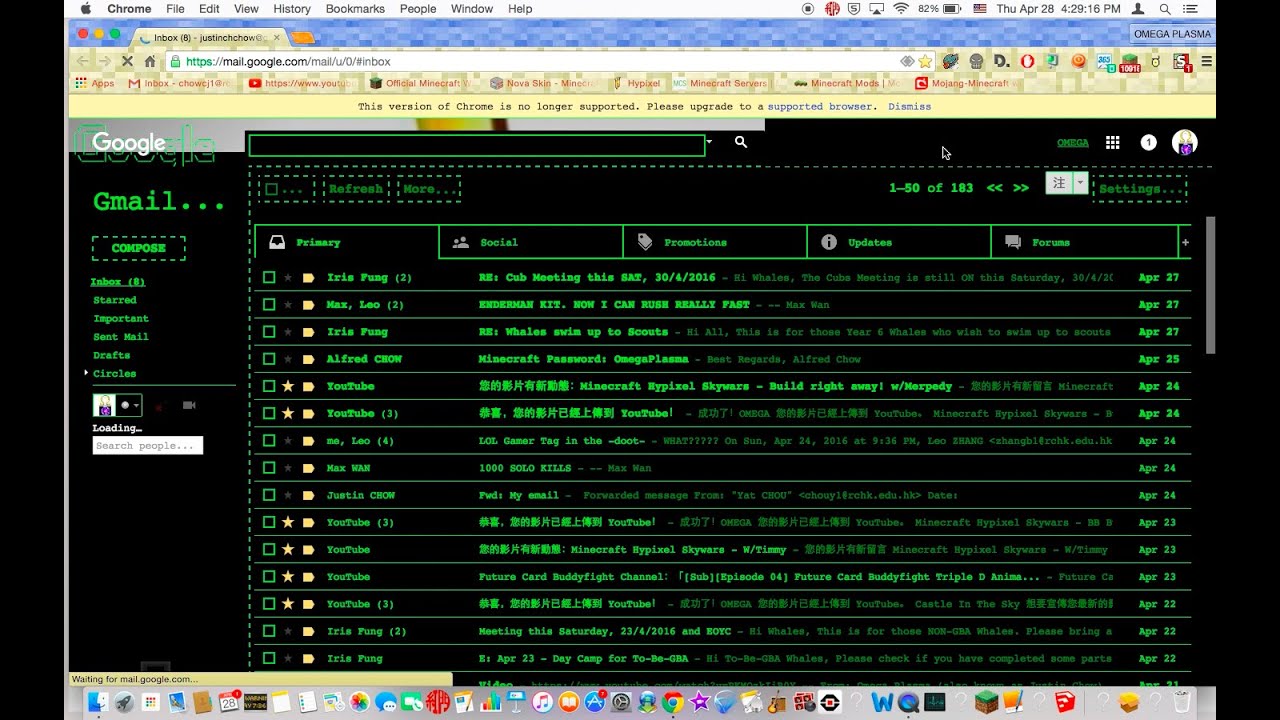
Task: Compose a new email
Action: pos(138,248)
